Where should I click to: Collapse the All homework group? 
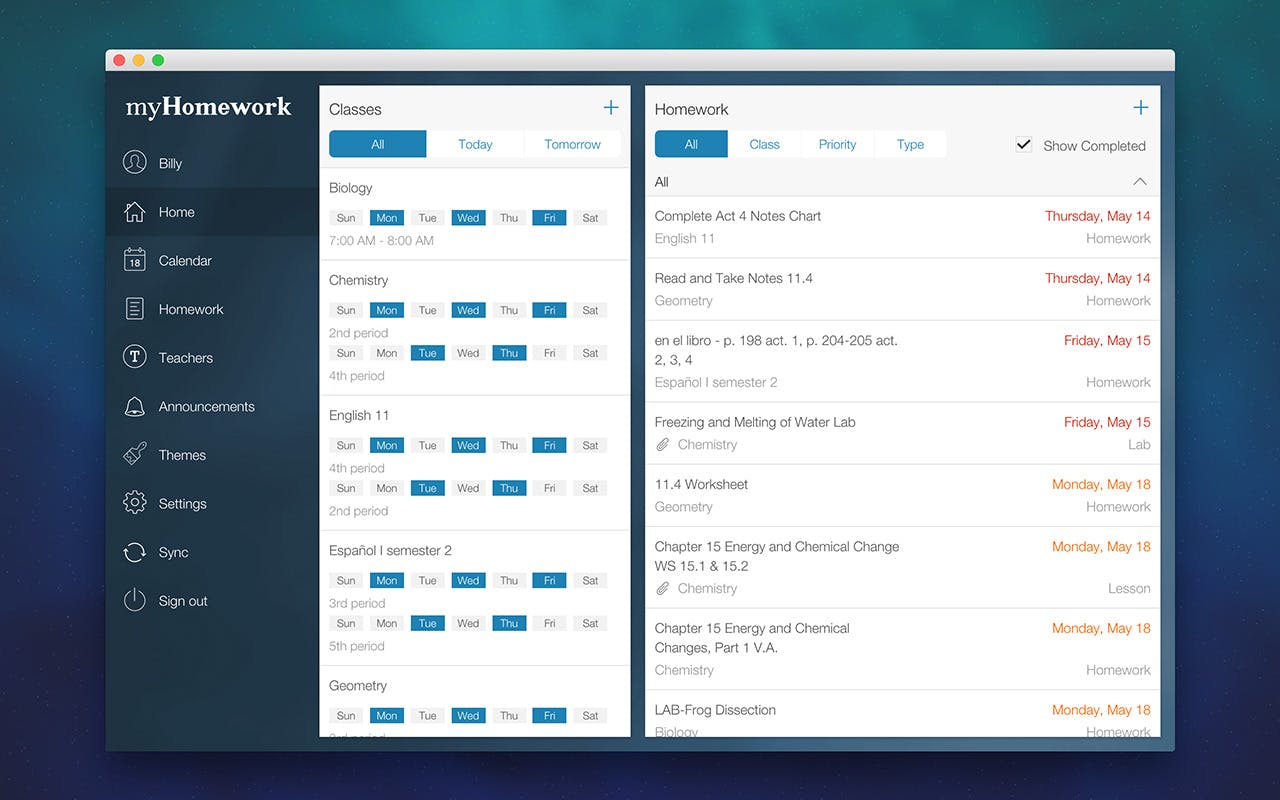(1140, 182)
